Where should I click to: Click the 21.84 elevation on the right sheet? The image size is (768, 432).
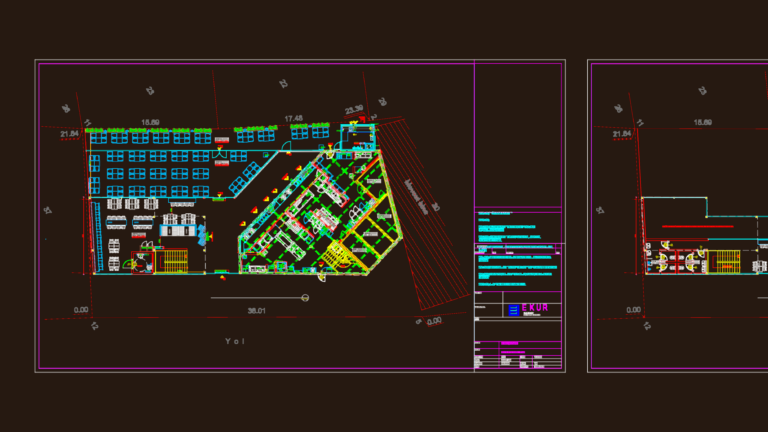coord(622,133)
